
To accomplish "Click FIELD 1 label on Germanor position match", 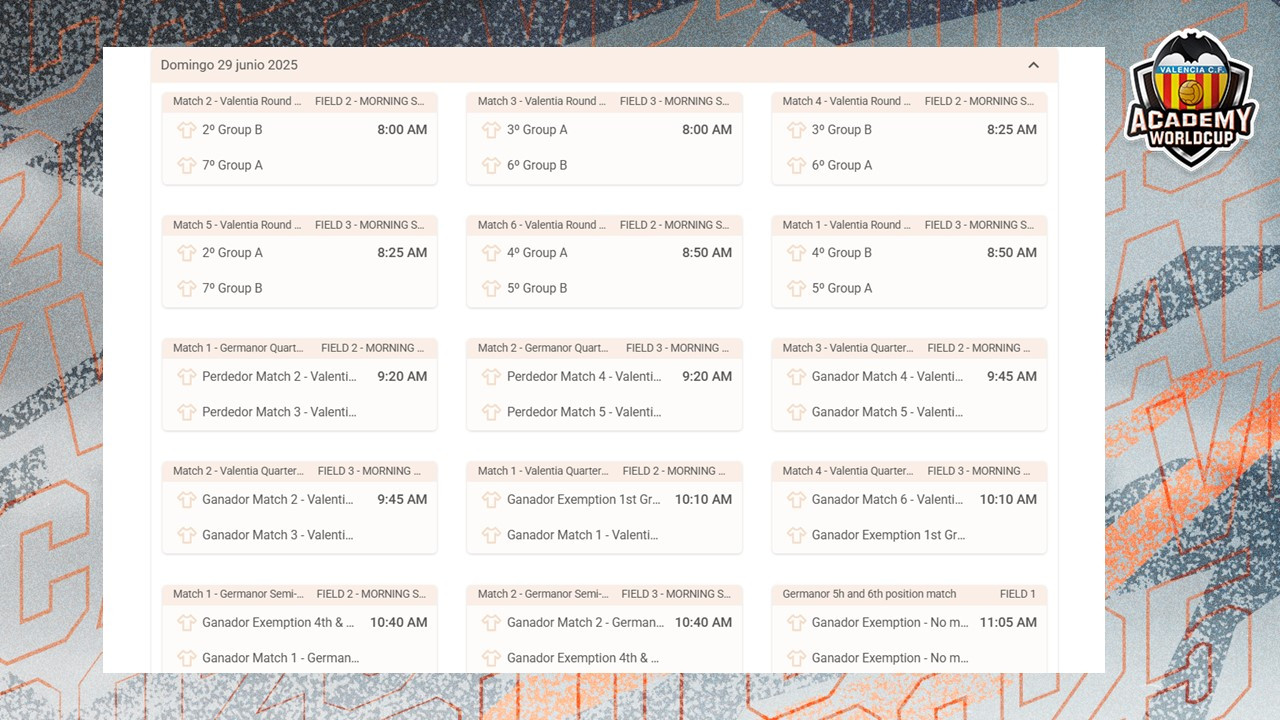I will 1018,594.
